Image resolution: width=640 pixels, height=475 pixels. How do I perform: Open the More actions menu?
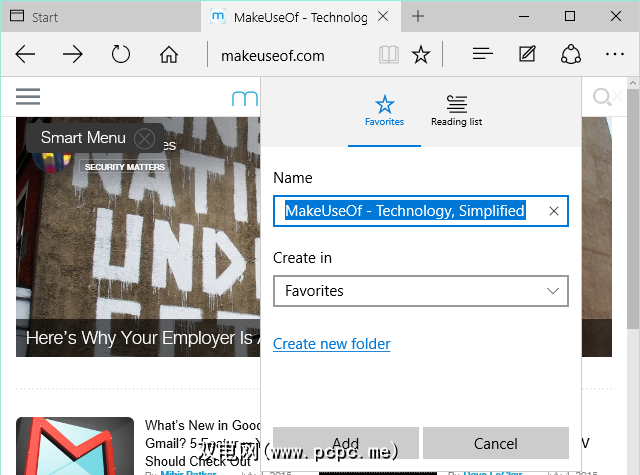[x=615, y=54]
